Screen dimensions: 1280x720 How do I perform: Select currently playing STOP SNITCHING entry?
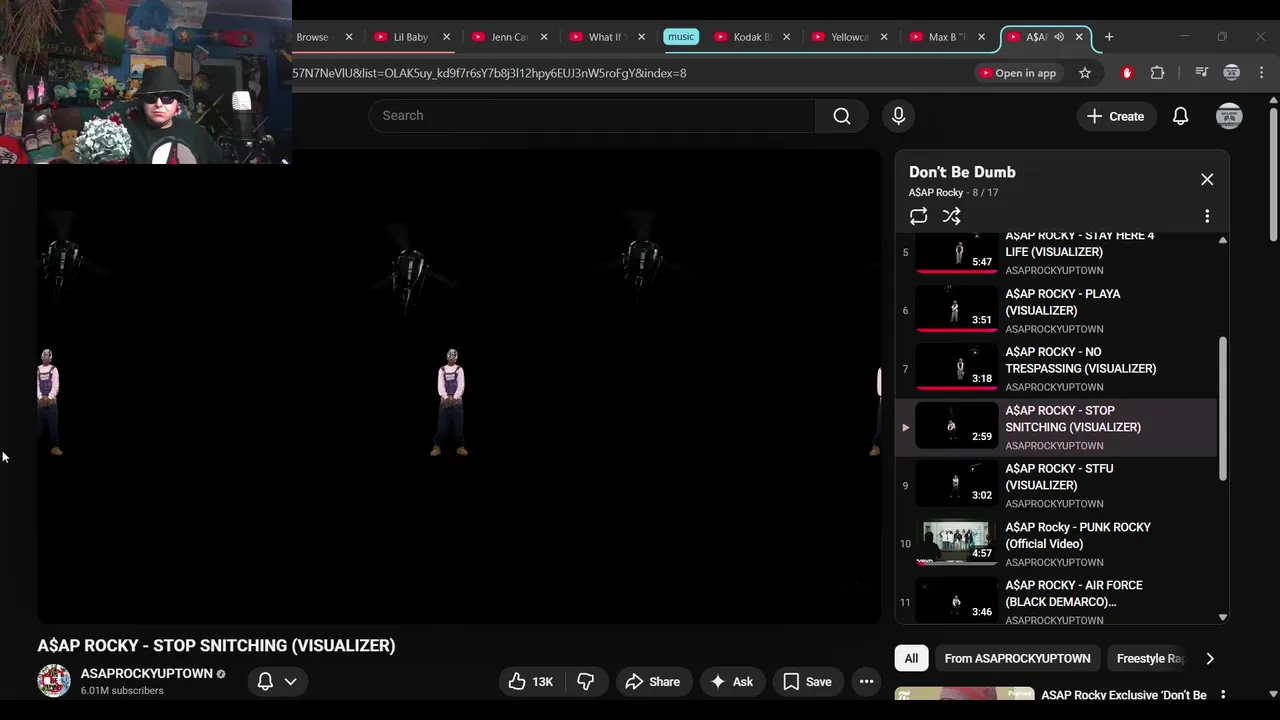click(1055, 428)
